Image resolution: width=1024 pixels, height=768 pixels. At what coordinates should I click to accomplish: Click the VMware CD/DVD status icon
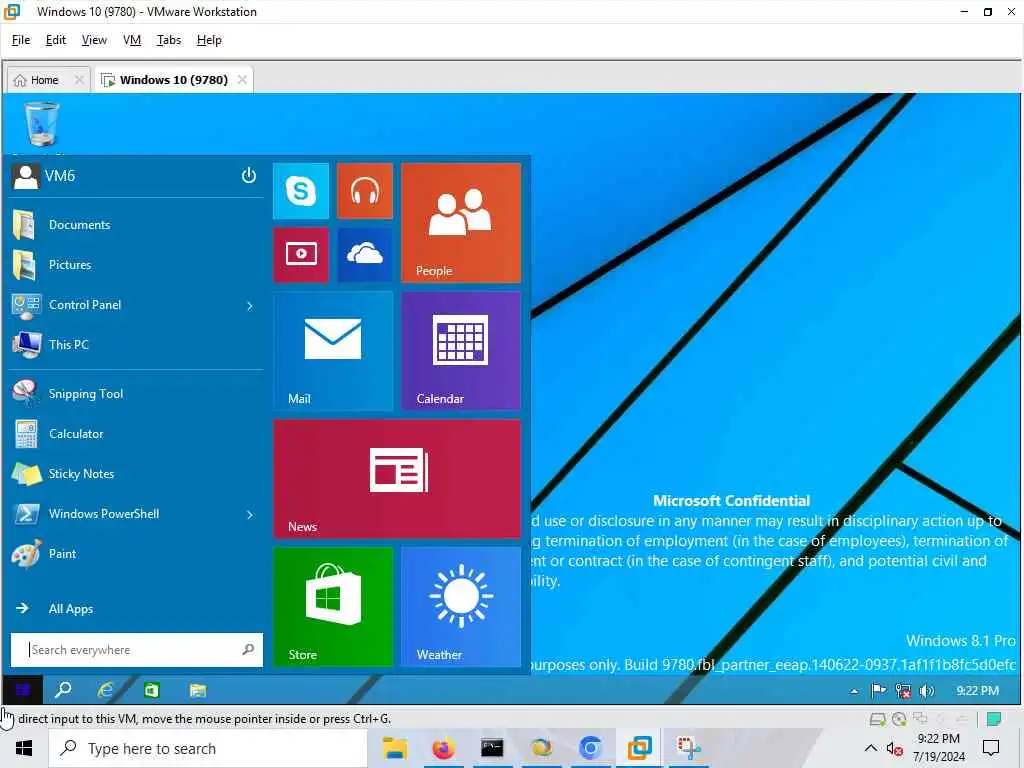tap(899, 719)
